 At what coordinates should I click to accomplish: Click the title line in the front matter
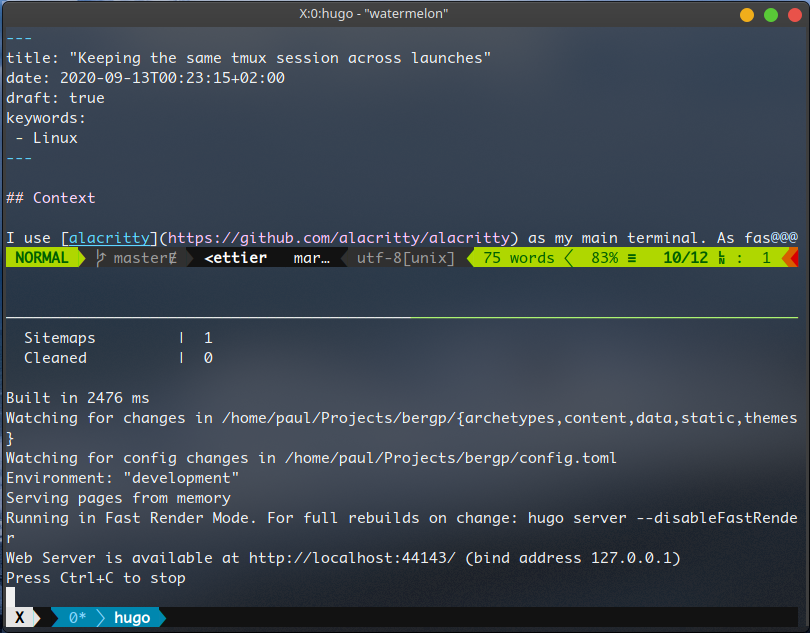[x=248, y=58]
